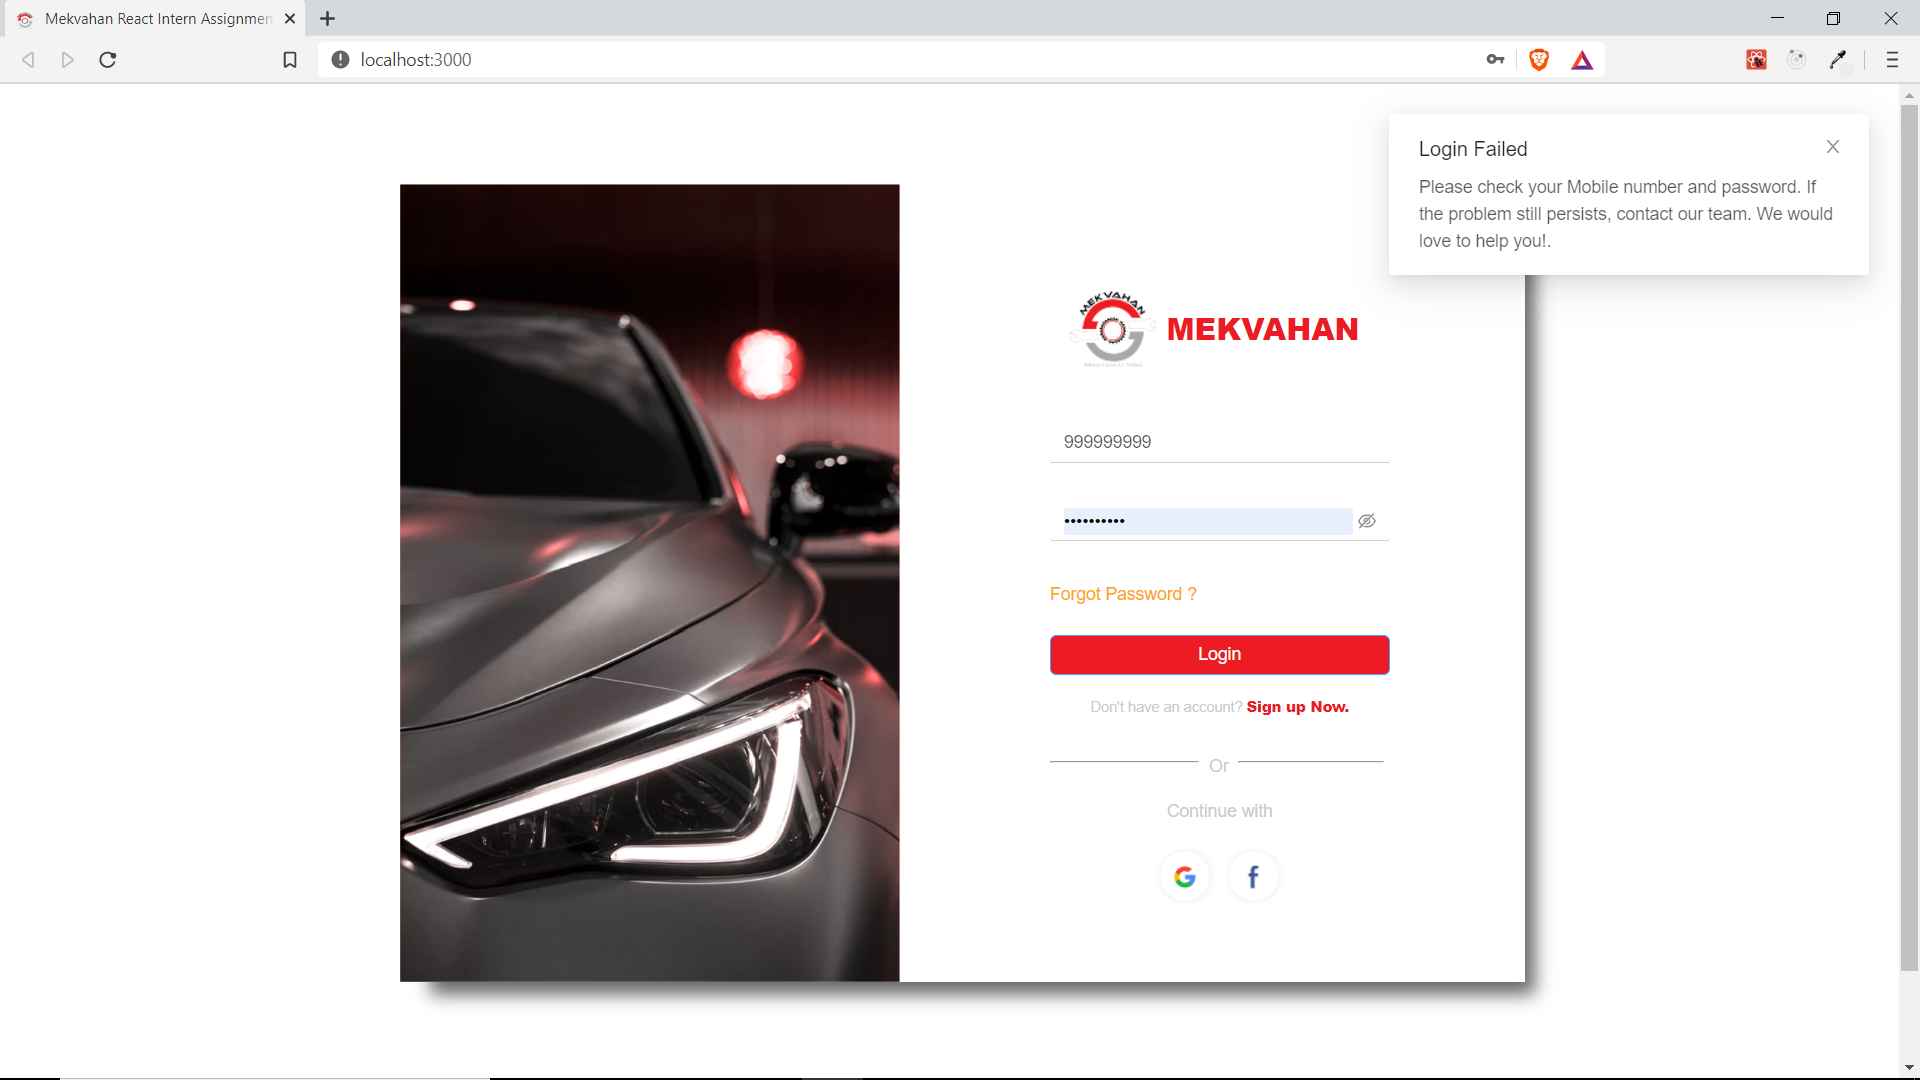This screenshot has height=1080, width=1920.
Task: Dismiss the Login Failed notification
Action: coord(1832,147)
